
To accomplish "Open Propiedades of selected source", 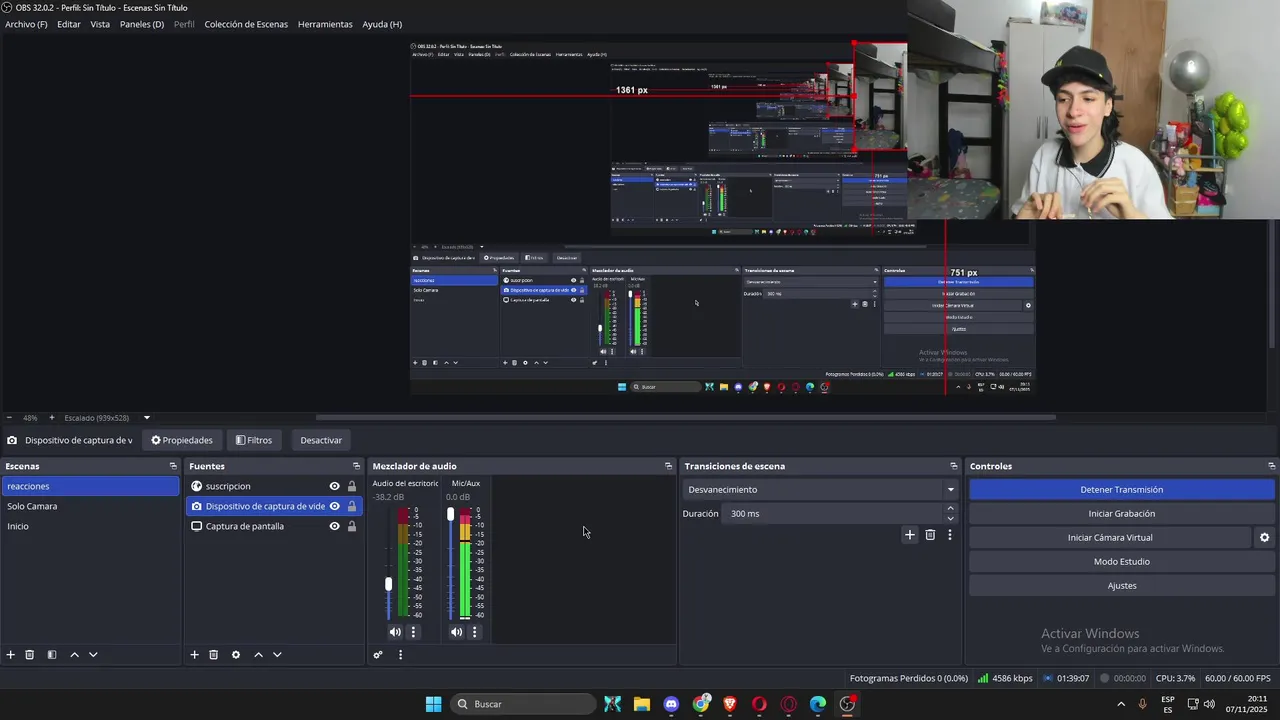I will [182, 440].
